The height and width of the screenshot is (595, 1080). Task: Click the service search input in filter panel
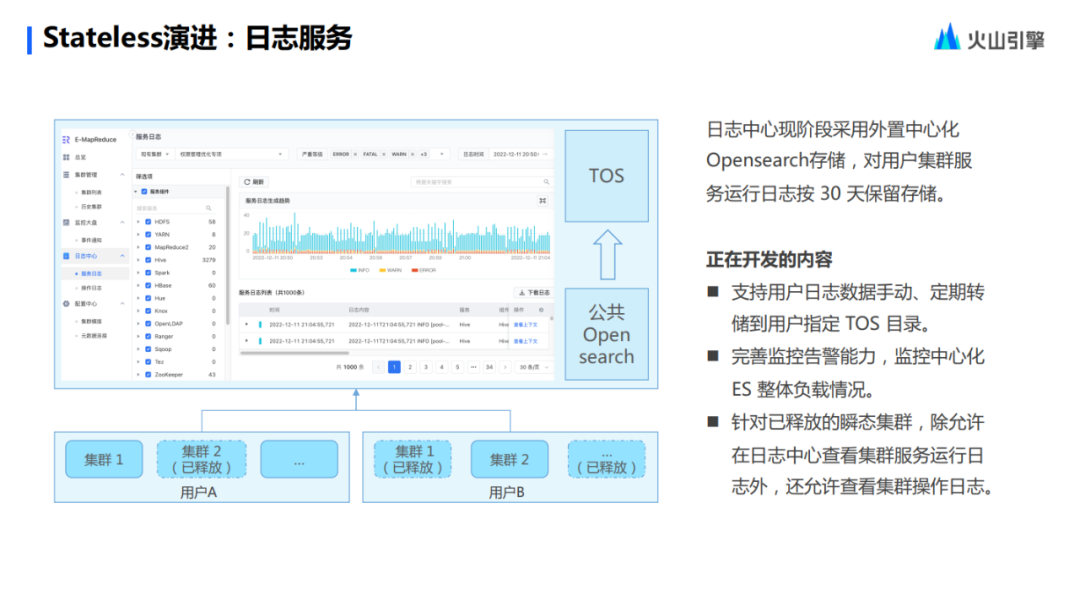pos(175,208)
